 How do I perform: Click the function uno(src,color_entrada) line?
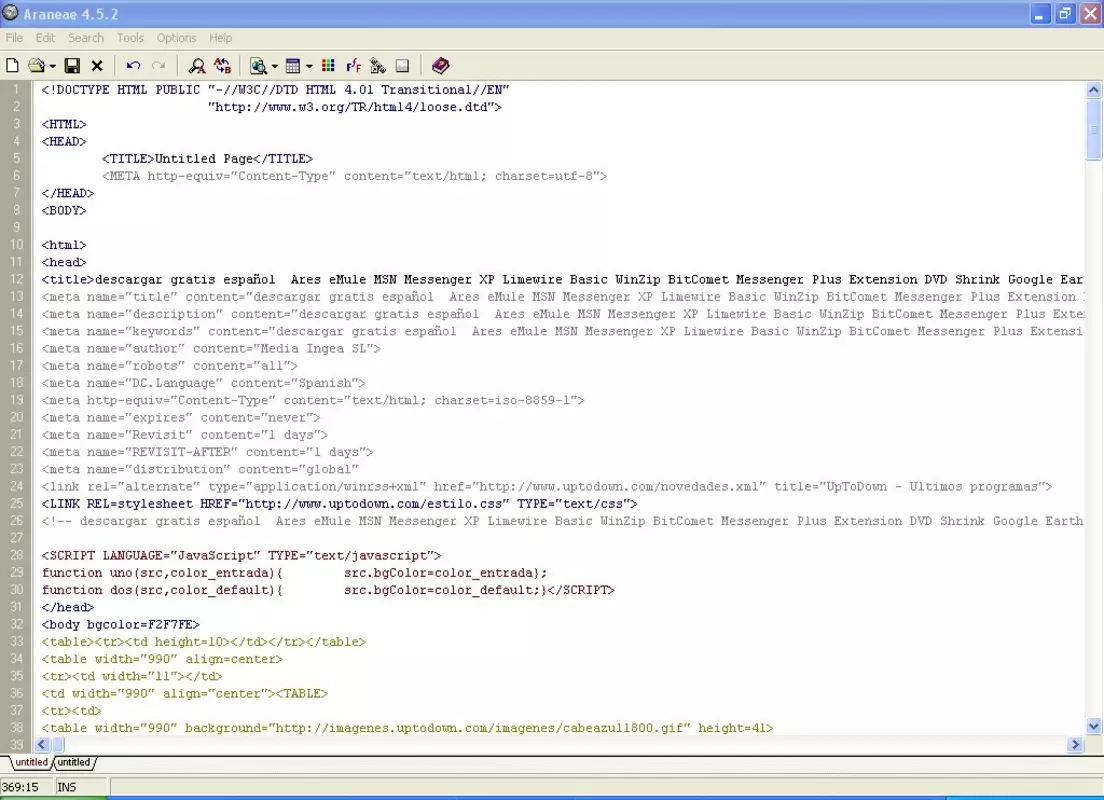[294, 573]
